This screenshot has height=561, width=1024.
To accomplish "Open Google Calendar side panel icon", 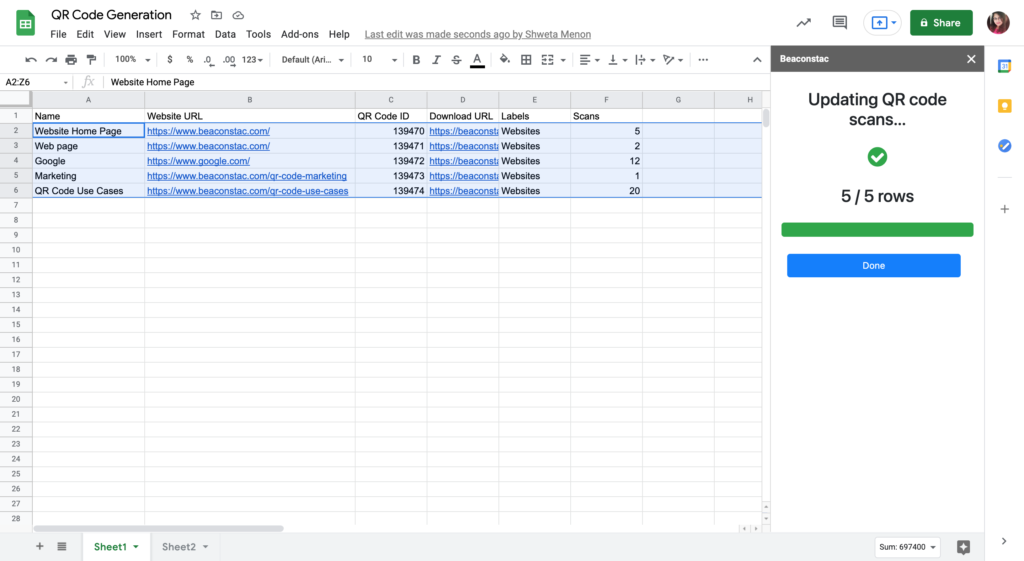I will tap(1004, 66).
